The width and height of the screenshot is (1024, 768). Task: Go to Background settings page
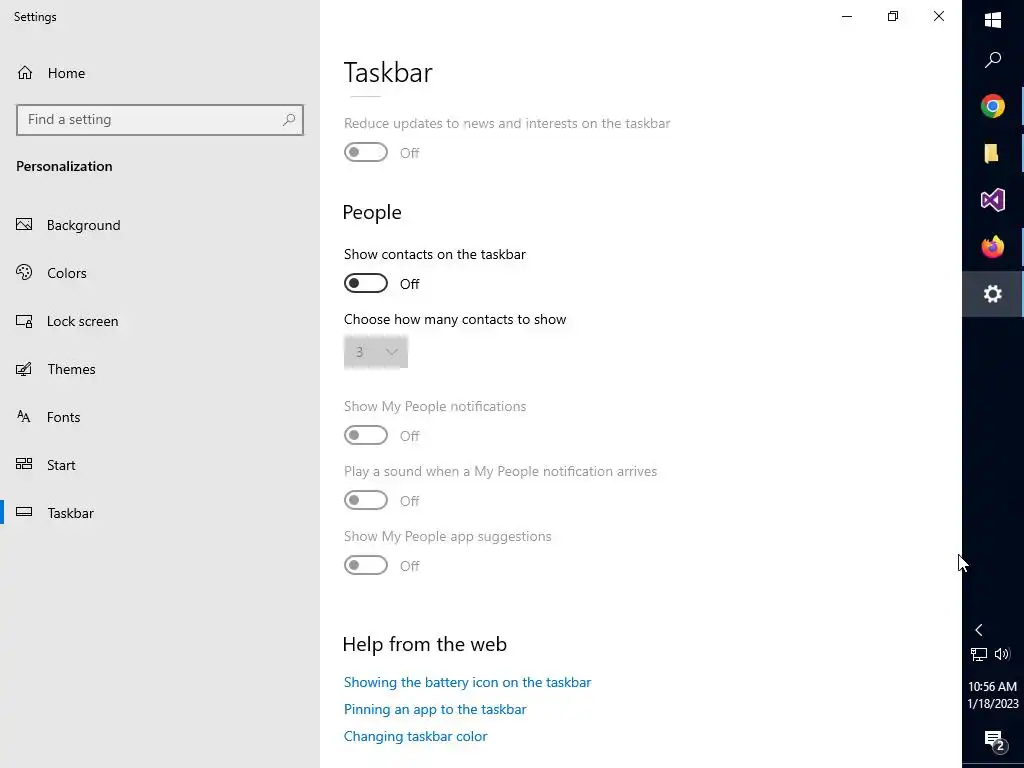click(x=83, y=225)
